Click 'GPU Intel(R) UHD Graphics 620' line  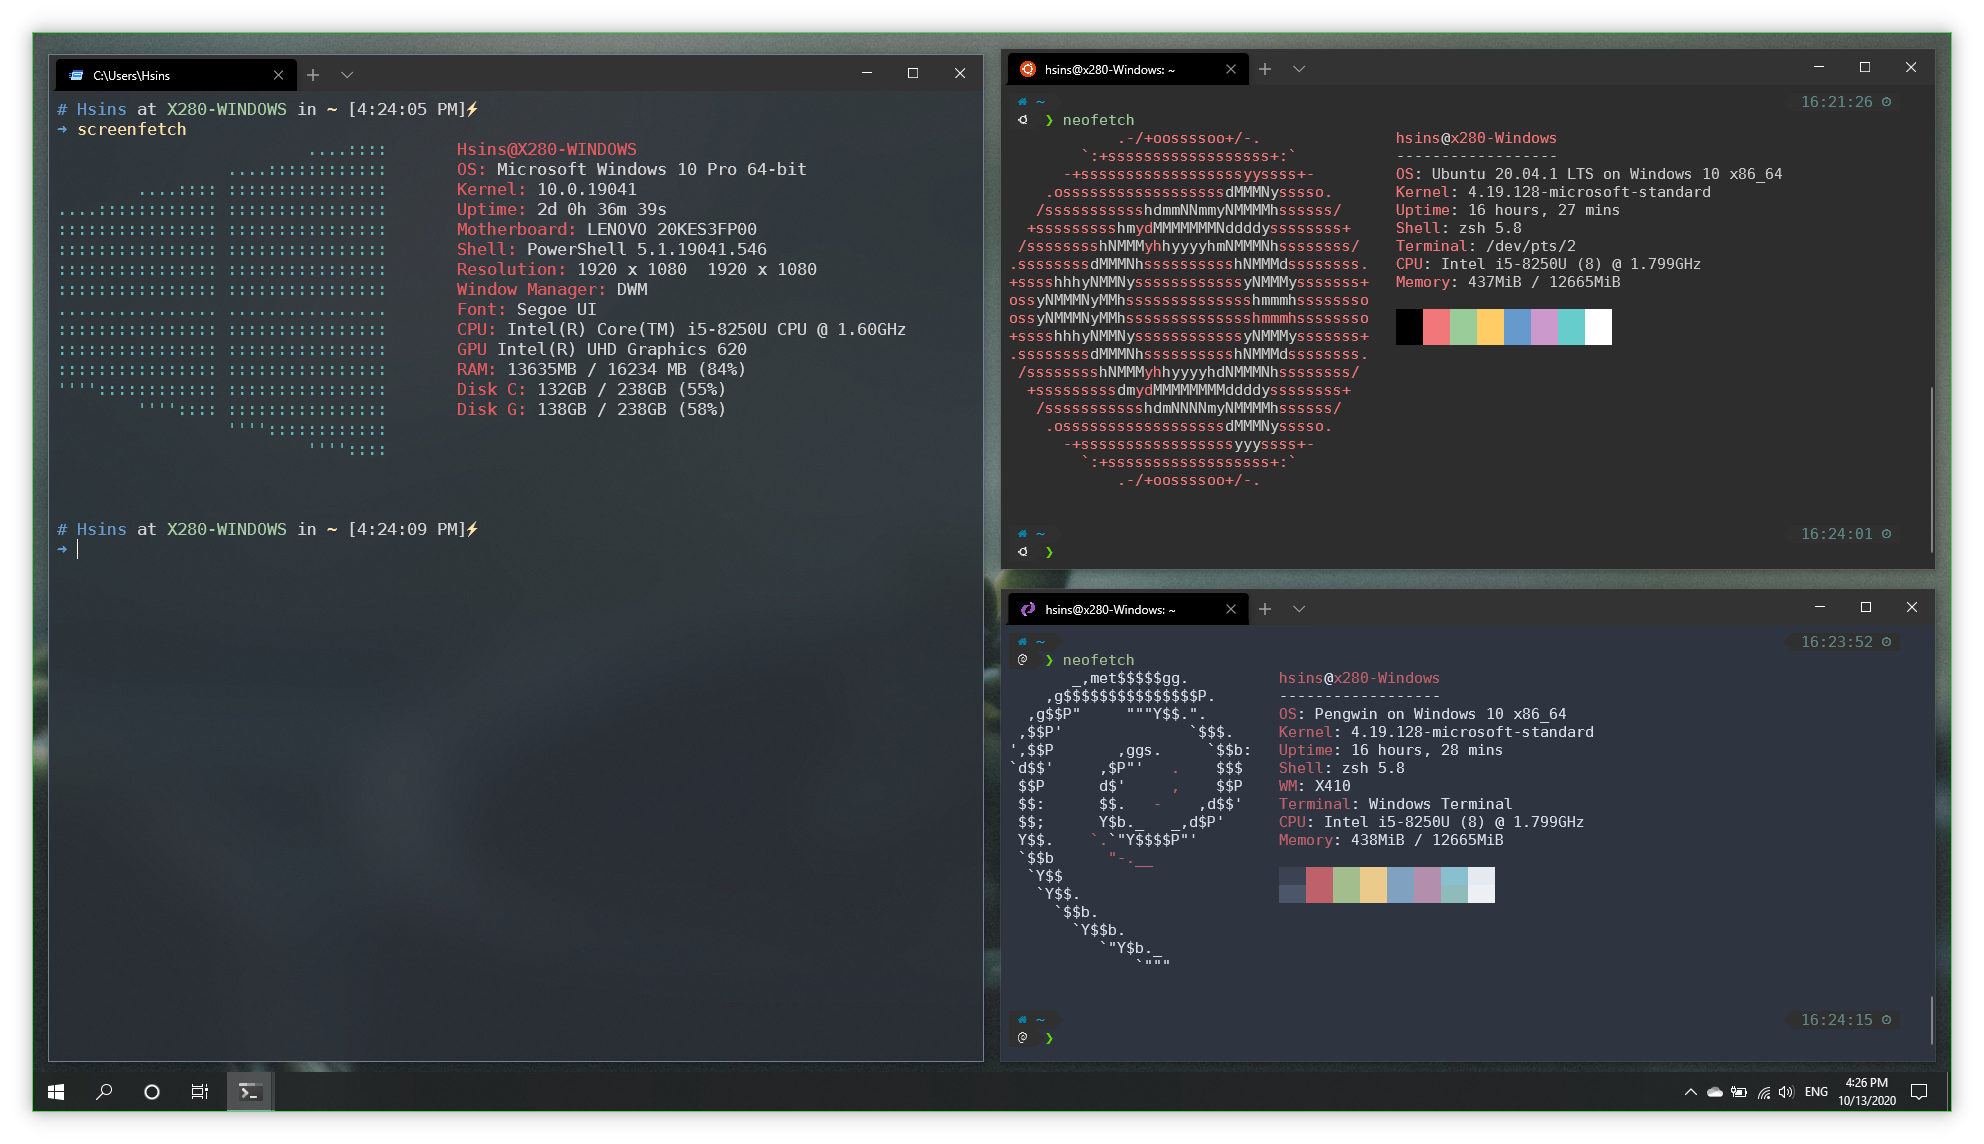tap(602, 349)
